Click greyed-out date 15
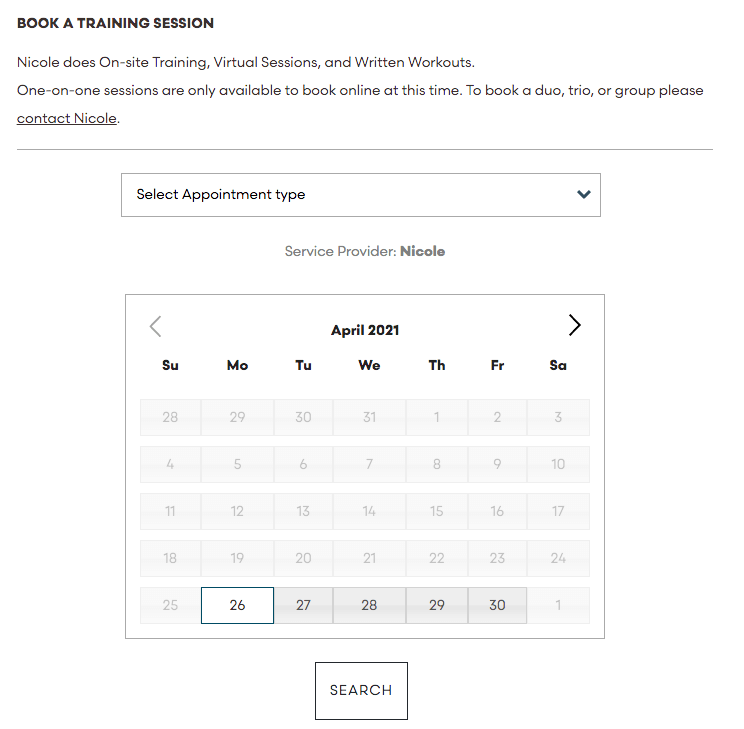The image size is (744, 729). click(437, 511)
